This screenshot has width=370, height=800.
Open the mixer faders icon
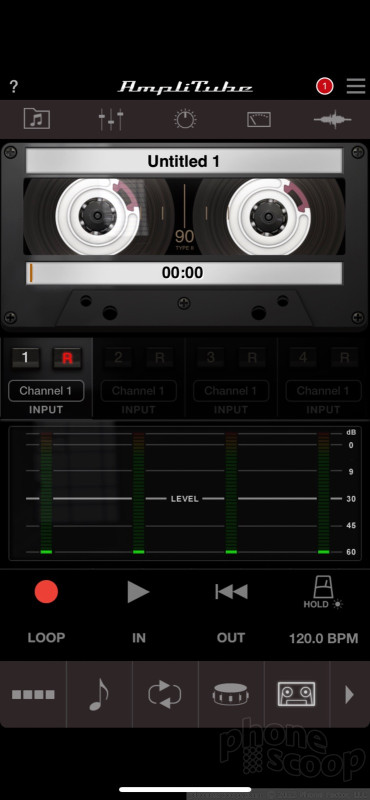pos(111,119)
